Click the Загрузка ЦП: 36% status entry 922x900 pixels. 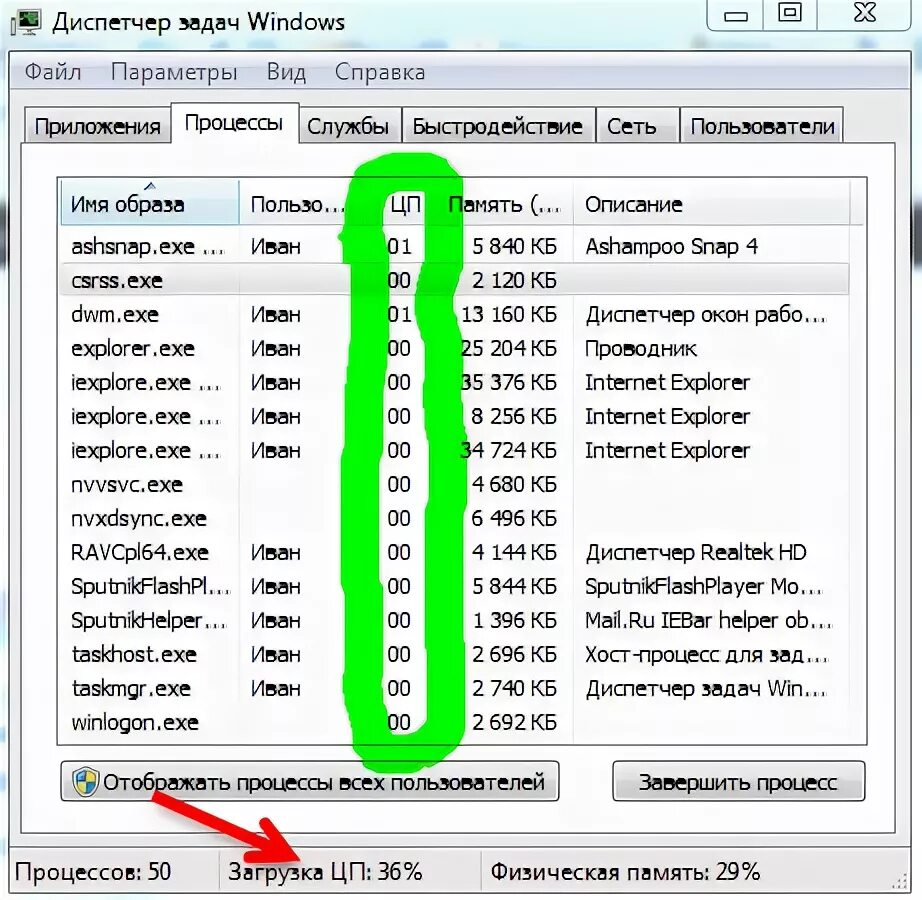point(325,871)
